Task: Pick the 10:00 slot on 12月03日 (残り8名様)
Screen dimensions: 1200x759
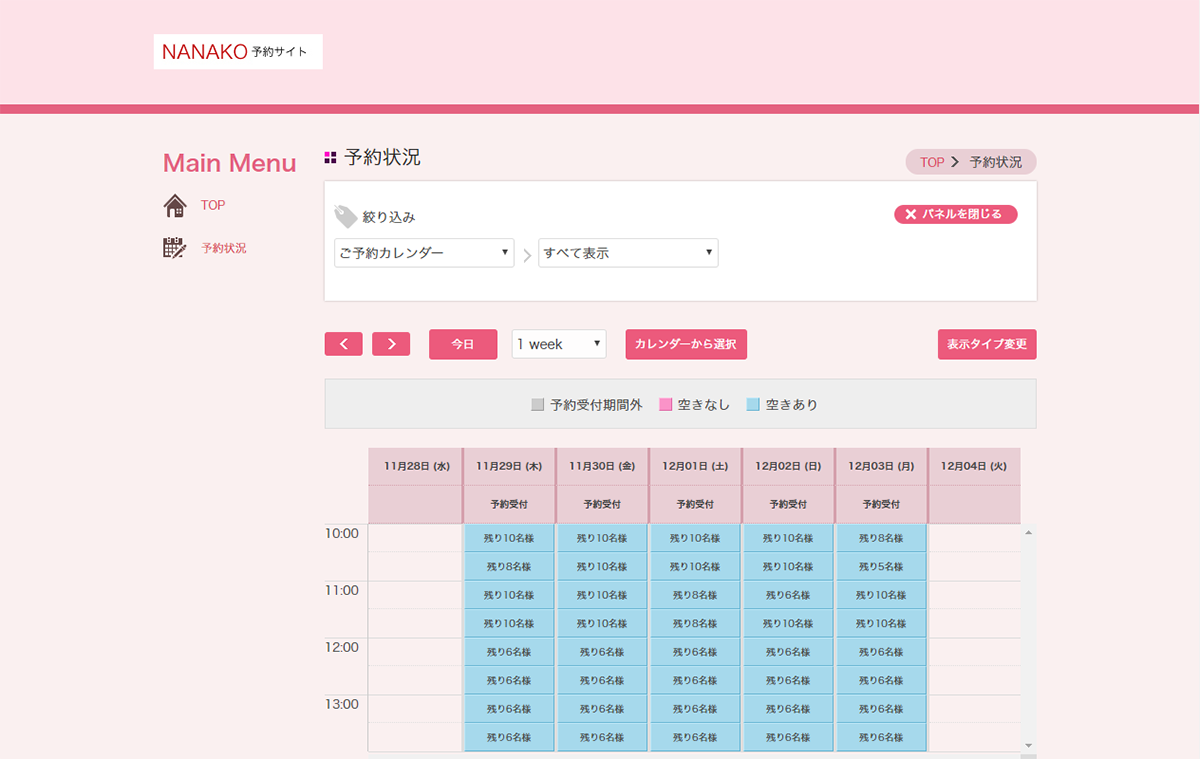Action: pos(881,538)
